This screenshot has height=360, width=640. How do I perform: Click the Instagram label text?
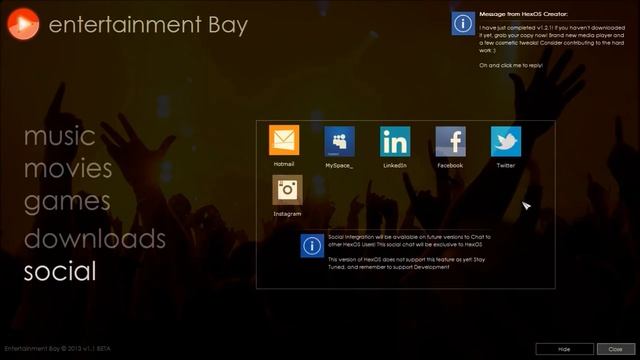pyautogui.click(x=287, y=214)
